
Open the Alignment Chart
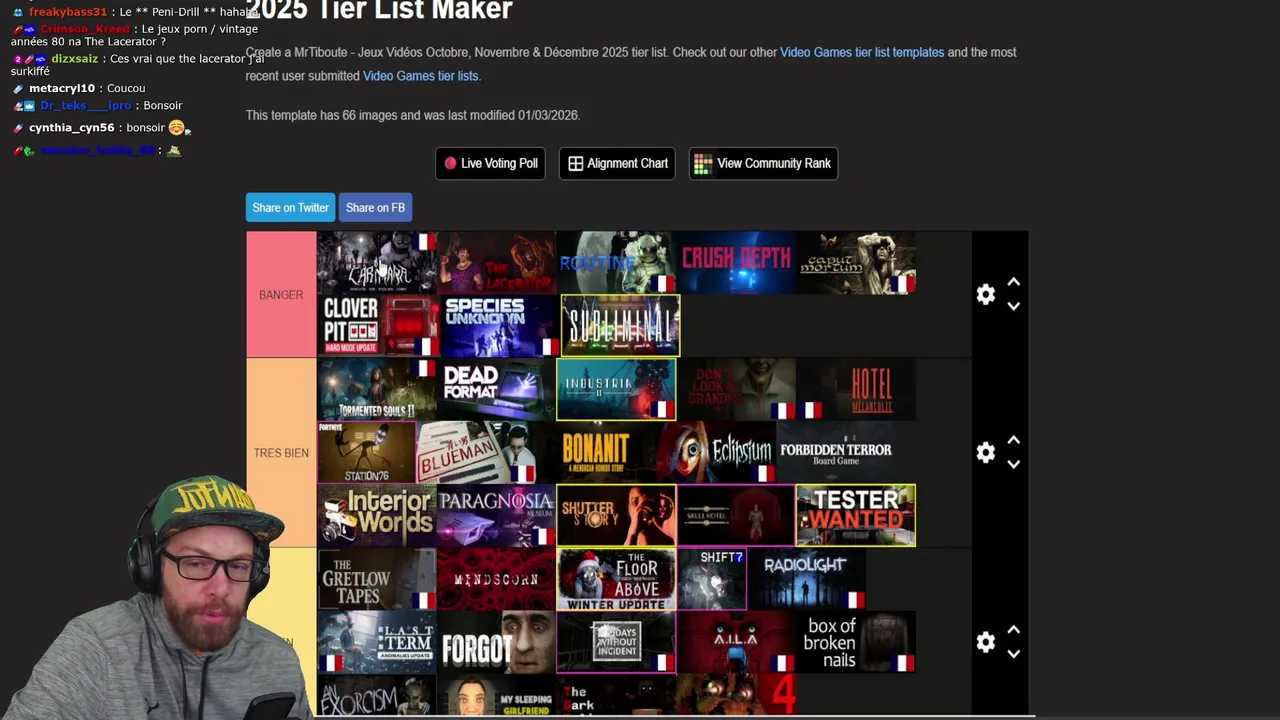[617, 163]
